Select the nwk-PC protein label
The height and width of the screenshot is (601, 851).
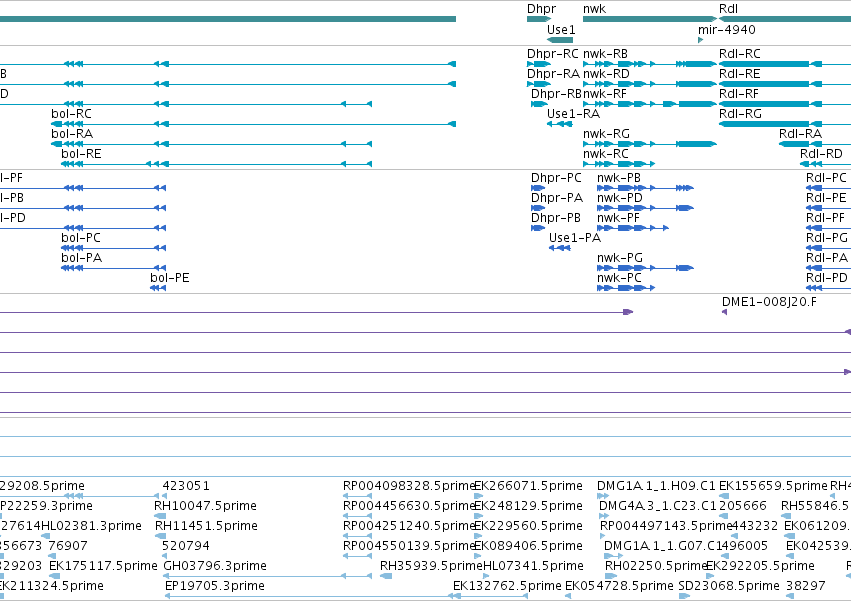(619, 279)
